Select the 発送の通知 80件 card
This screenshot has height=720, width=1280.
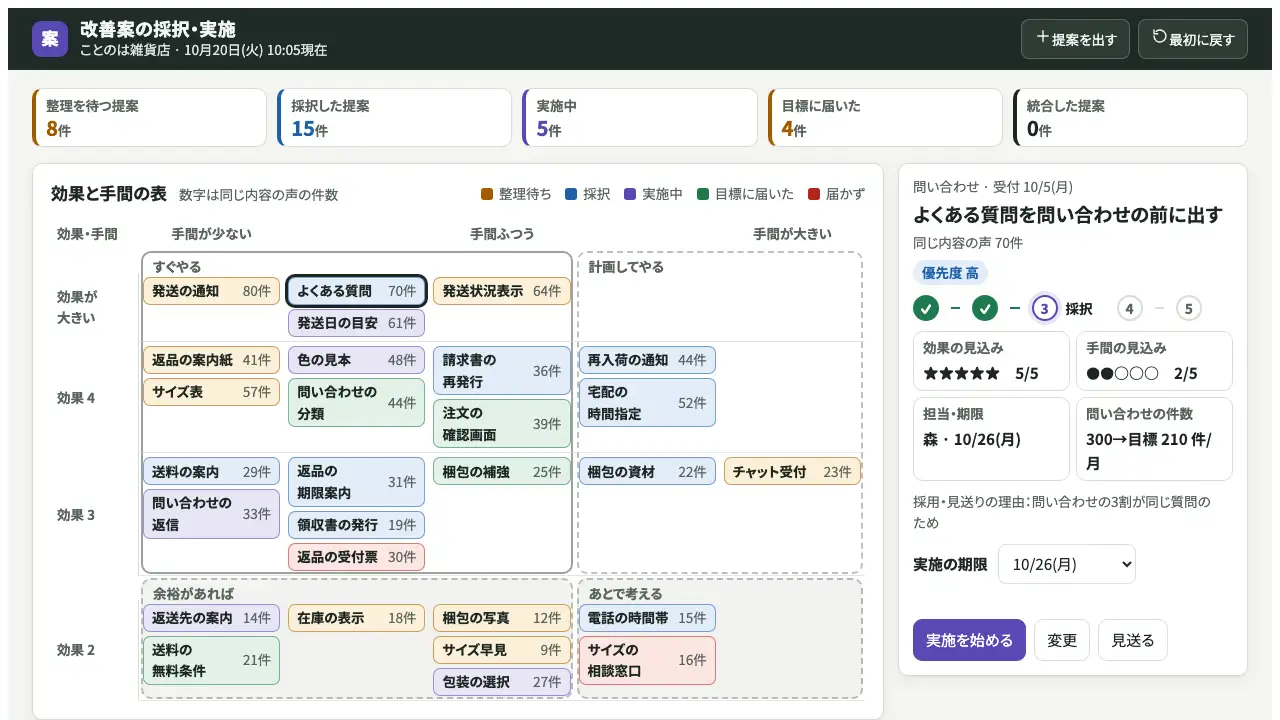coord(211,291)
